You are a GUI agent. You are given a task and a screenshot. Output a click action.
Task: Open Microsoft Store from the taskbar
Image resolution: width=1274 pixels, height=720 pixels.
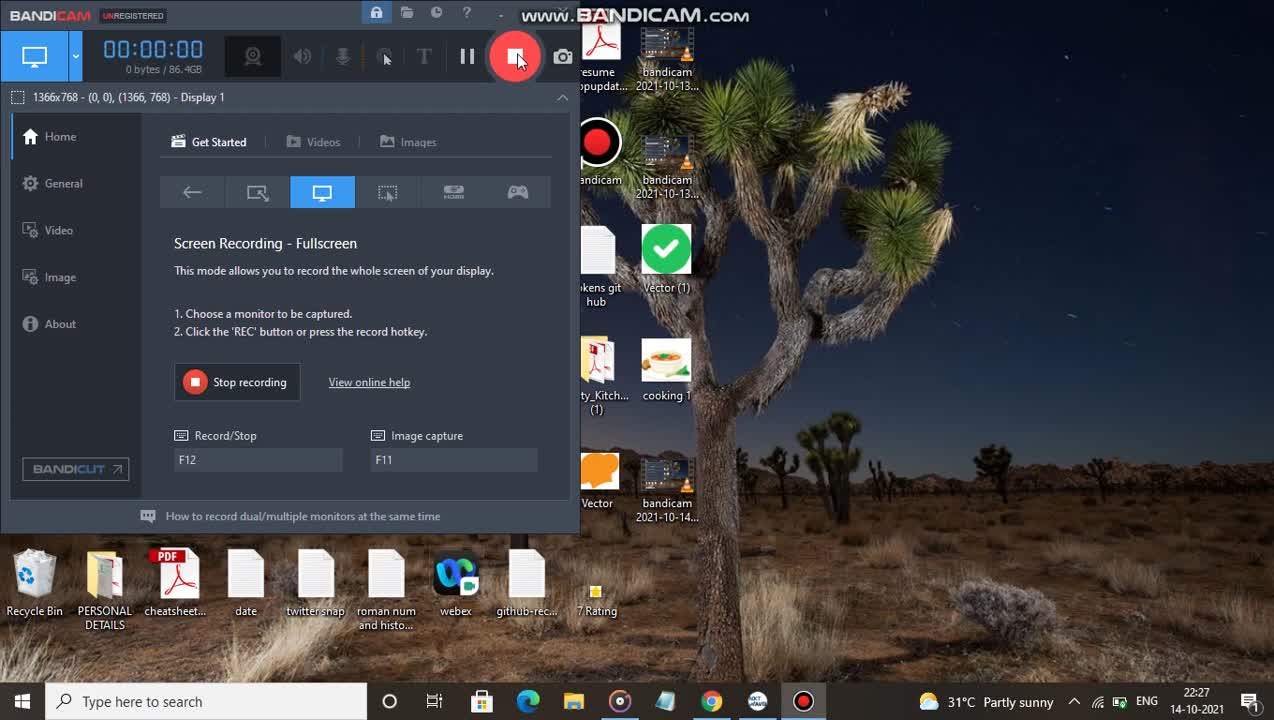point(481,702)
